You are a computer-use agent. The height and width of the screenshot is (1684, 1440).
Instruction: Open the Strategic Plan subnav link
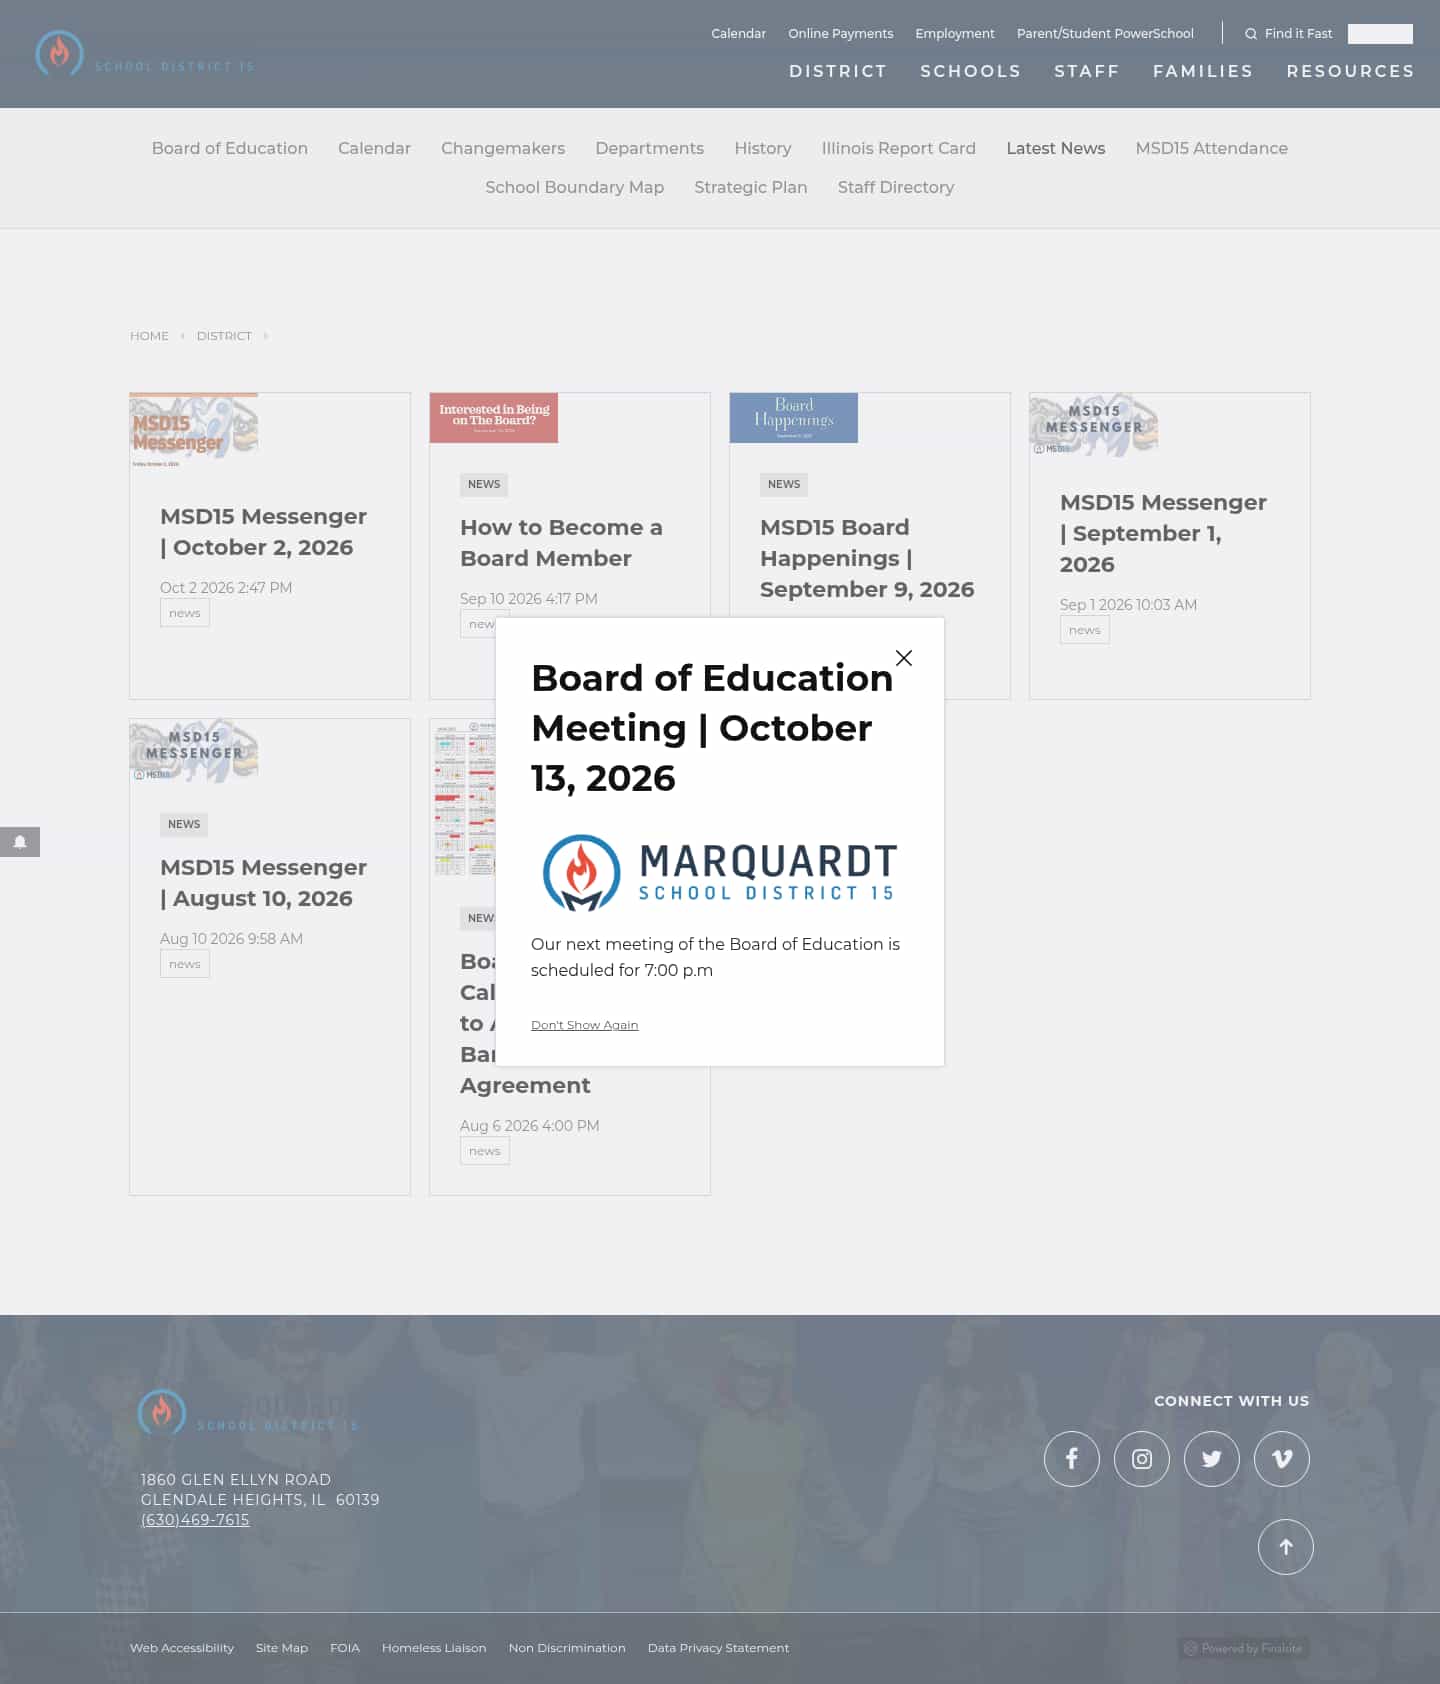click(x=751, y=187)
